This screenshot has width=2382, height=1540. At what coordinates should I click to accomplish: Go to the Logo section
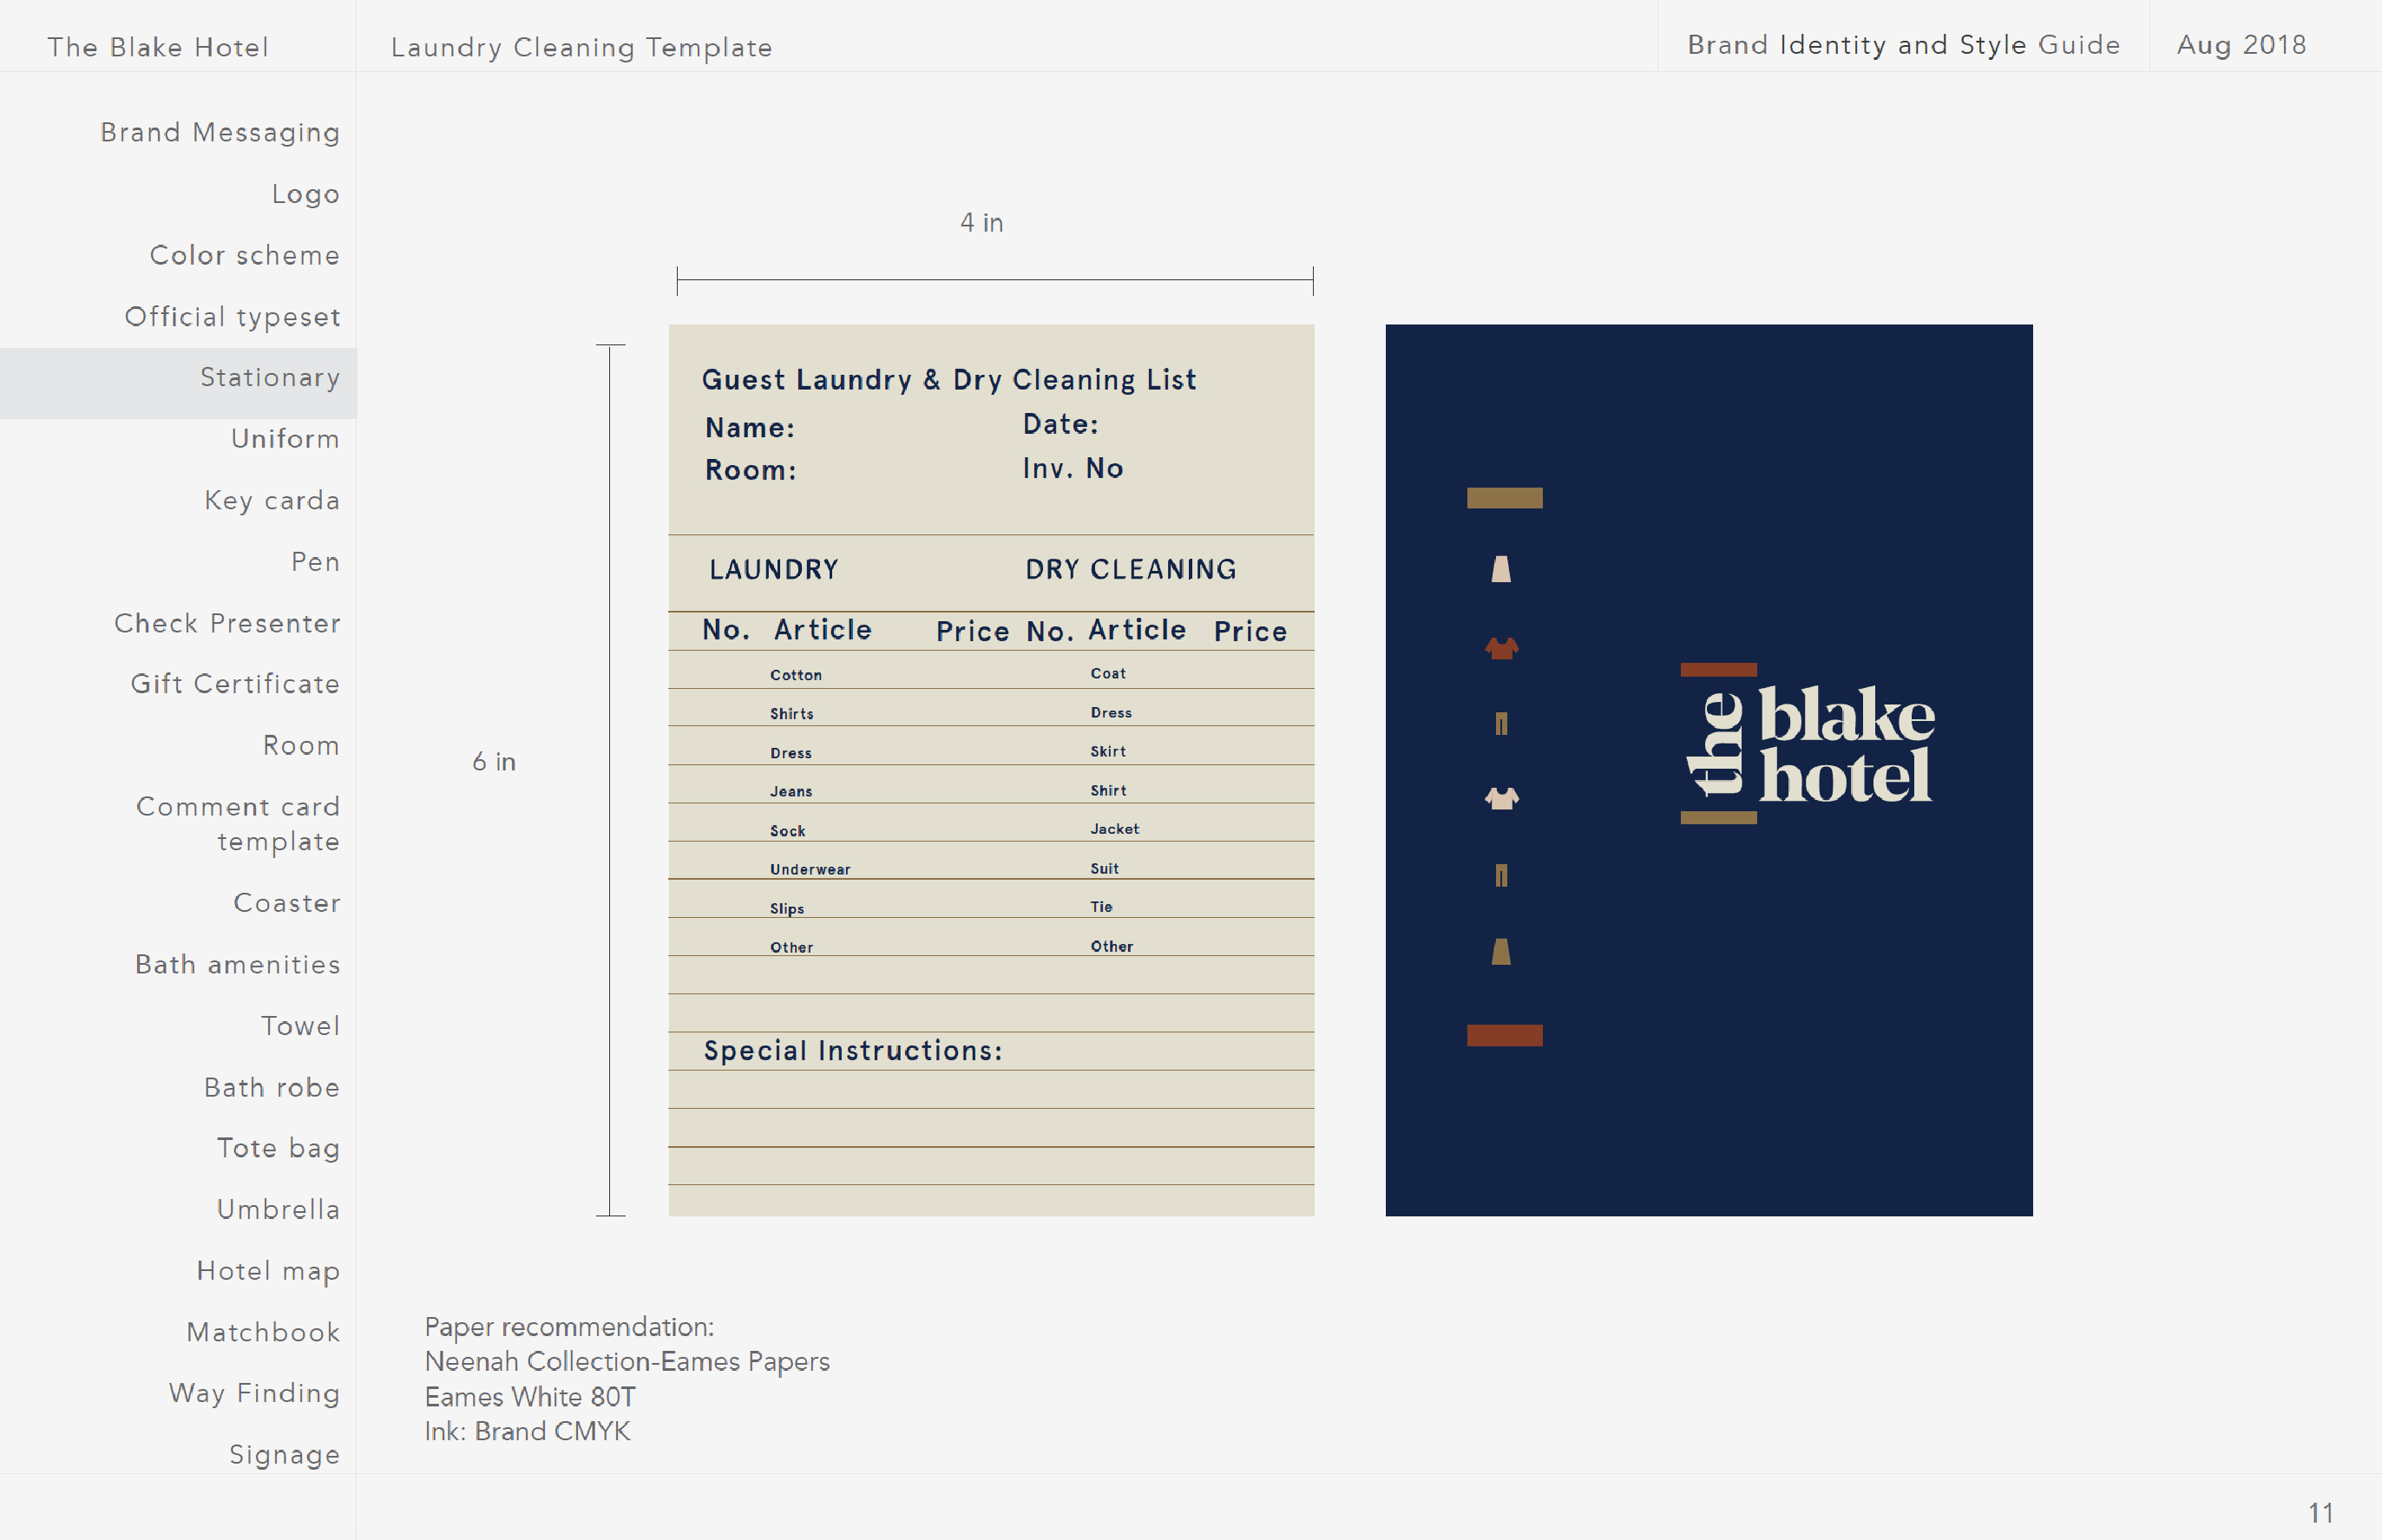click(x=305, y=194)
